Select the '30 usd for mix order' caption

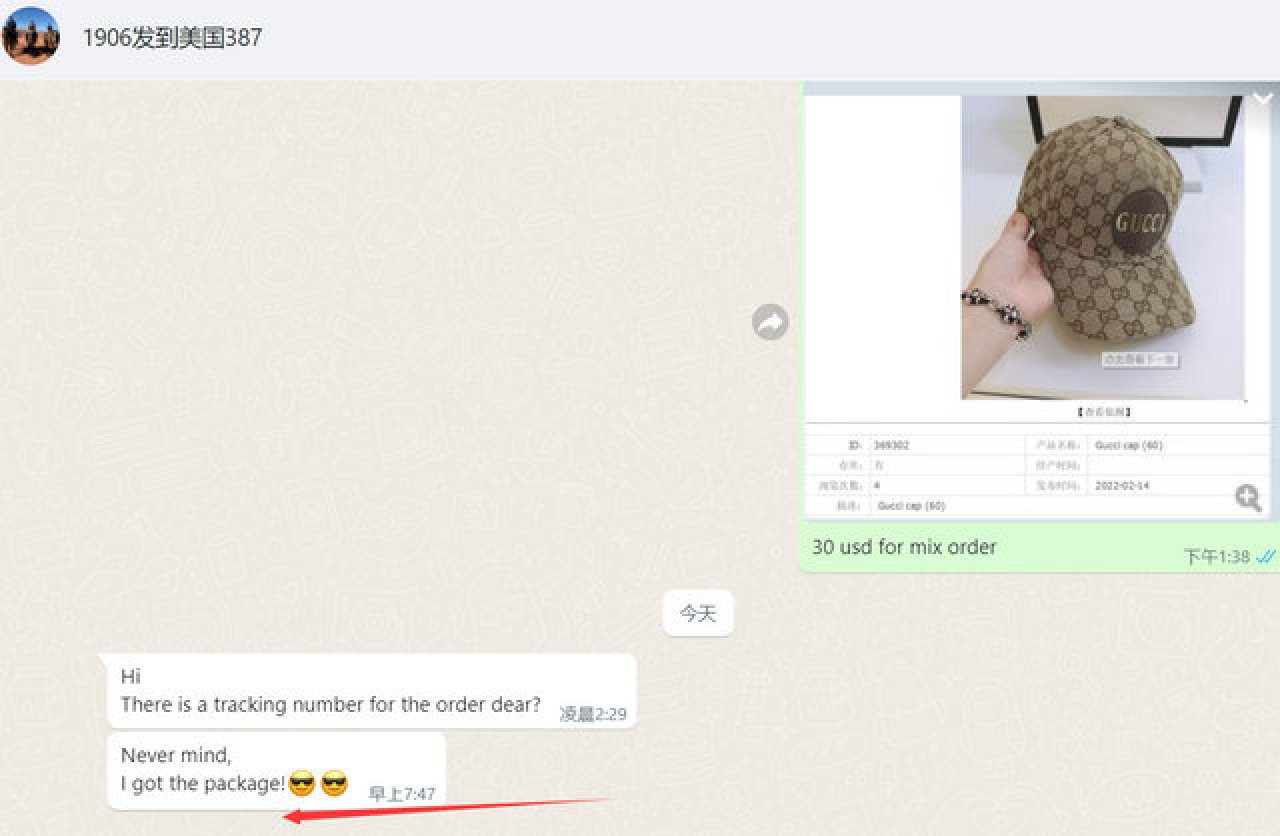click(x=904, y=547)
